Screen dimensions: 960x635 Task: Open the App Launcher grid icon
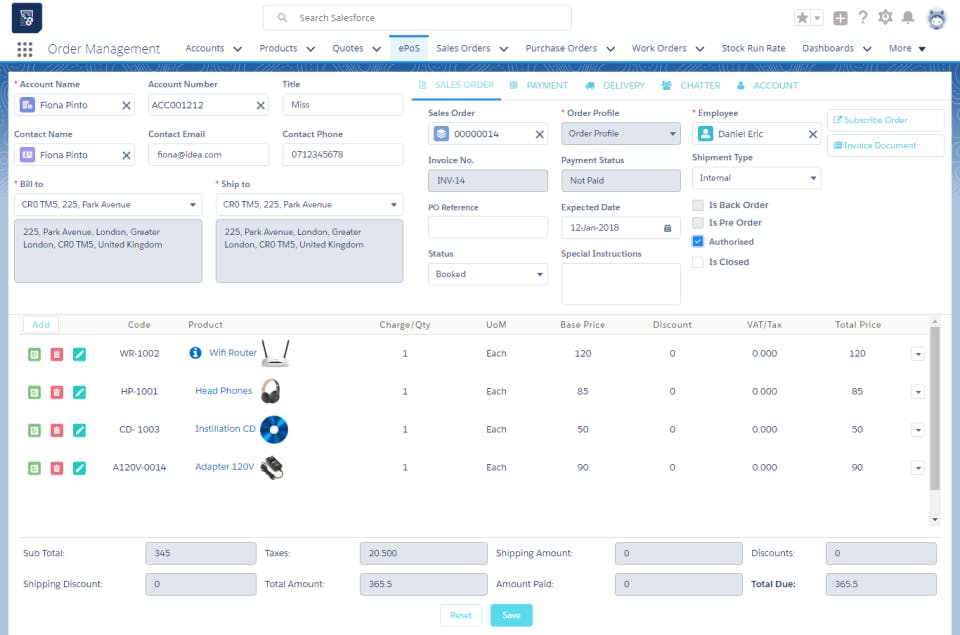pos(24,49)
